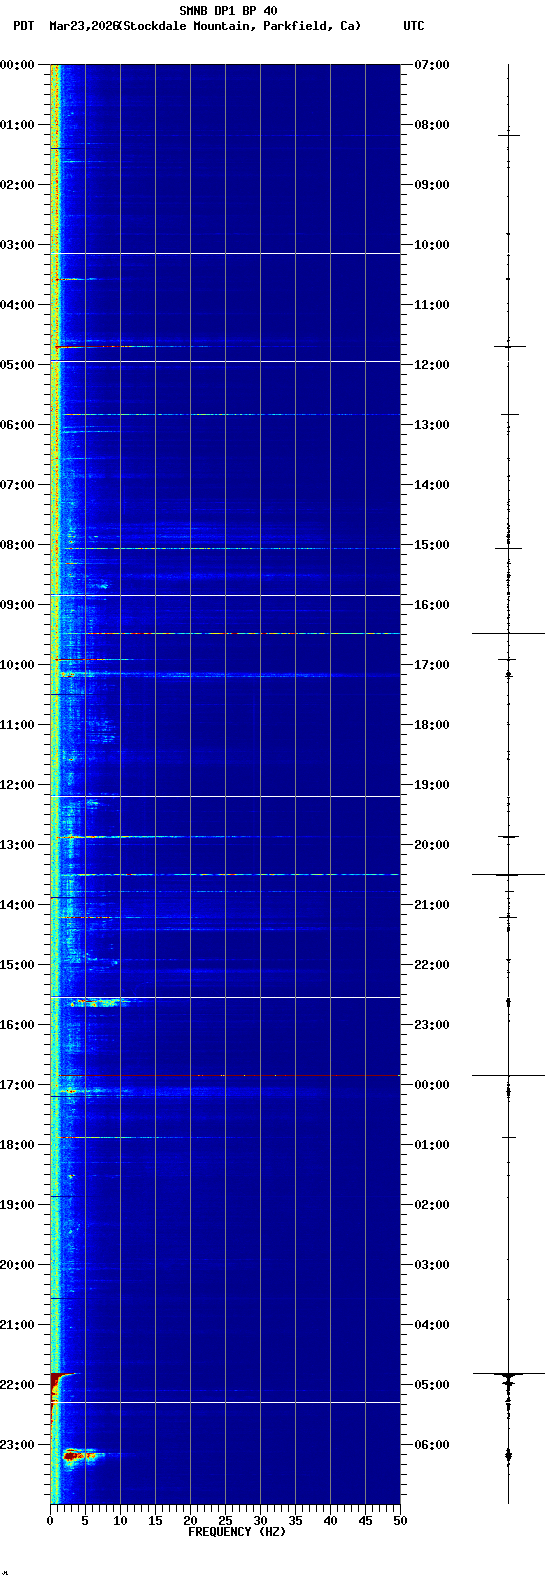Screen dimensions: 552x1584
Task: Click the PDT time label "10:00"
Action: pyautogui.click(x=17, y=665)
